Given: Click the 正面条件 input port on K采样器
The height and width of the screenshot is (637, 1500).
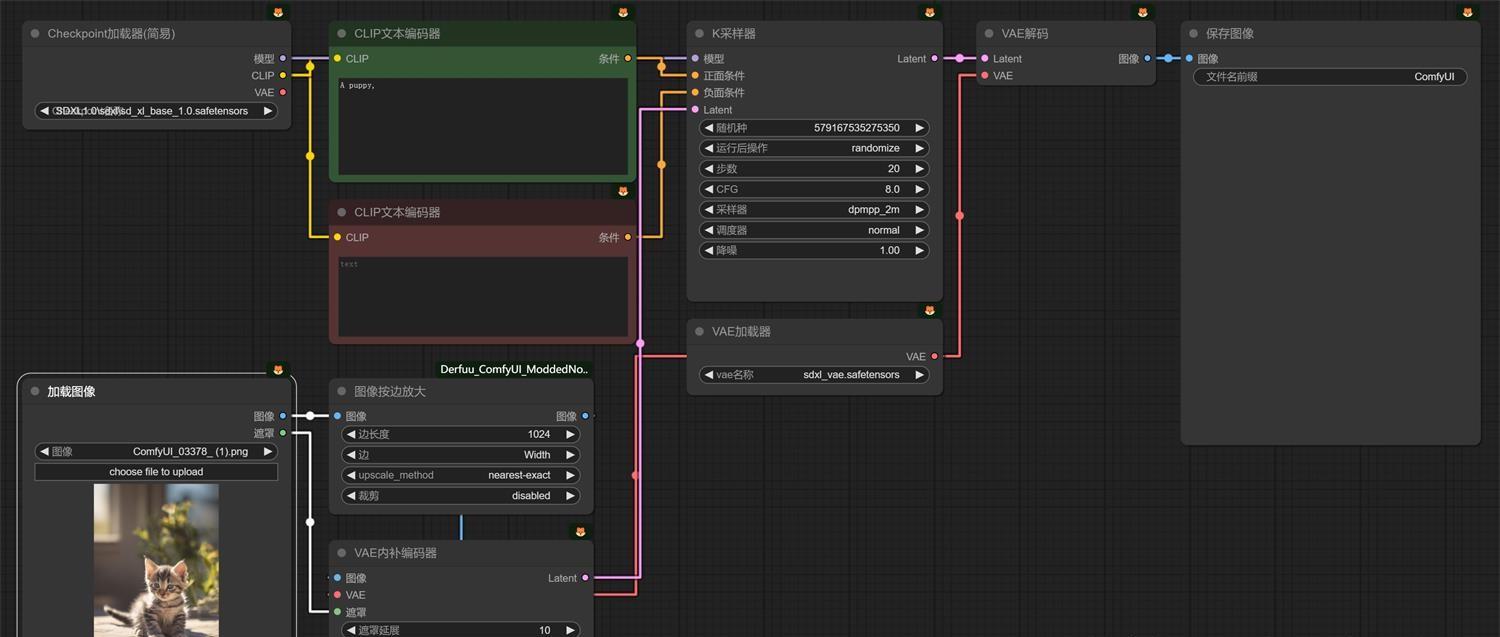Looking at the screenshot, I should pos(695,75).
